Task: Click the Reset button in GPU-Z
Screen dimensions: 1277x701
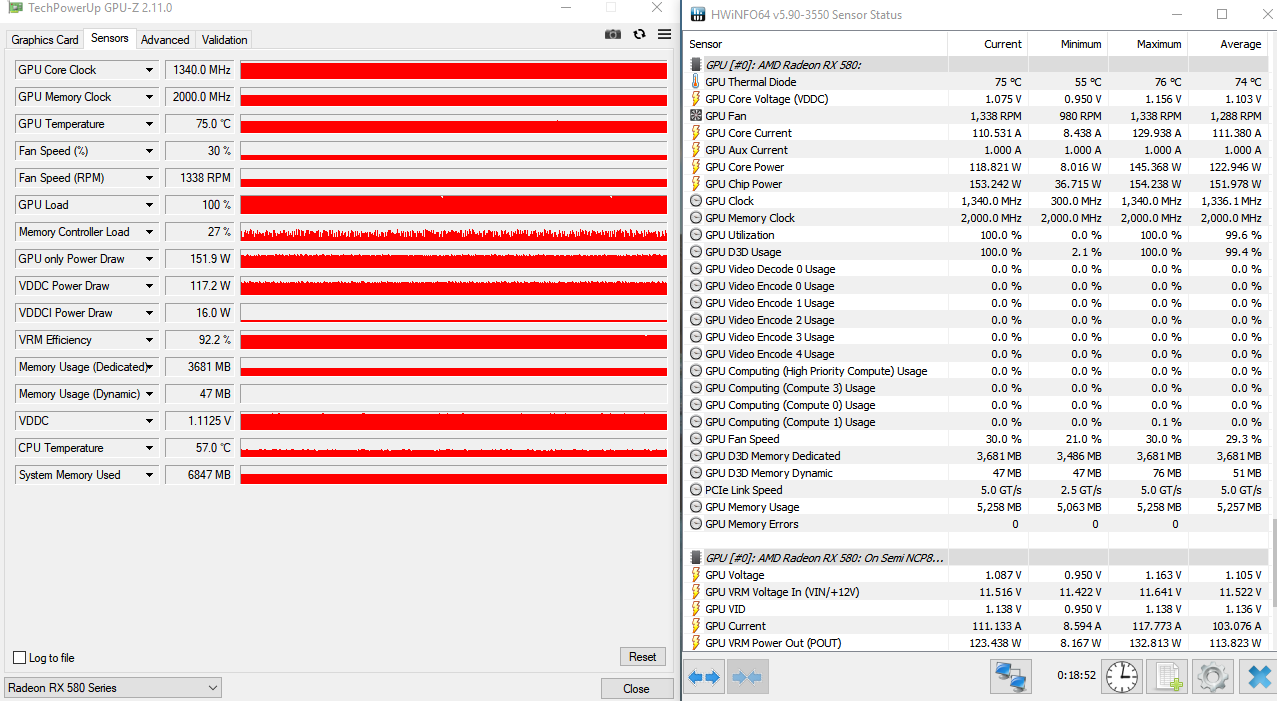Action: click(x=643, y=657)
